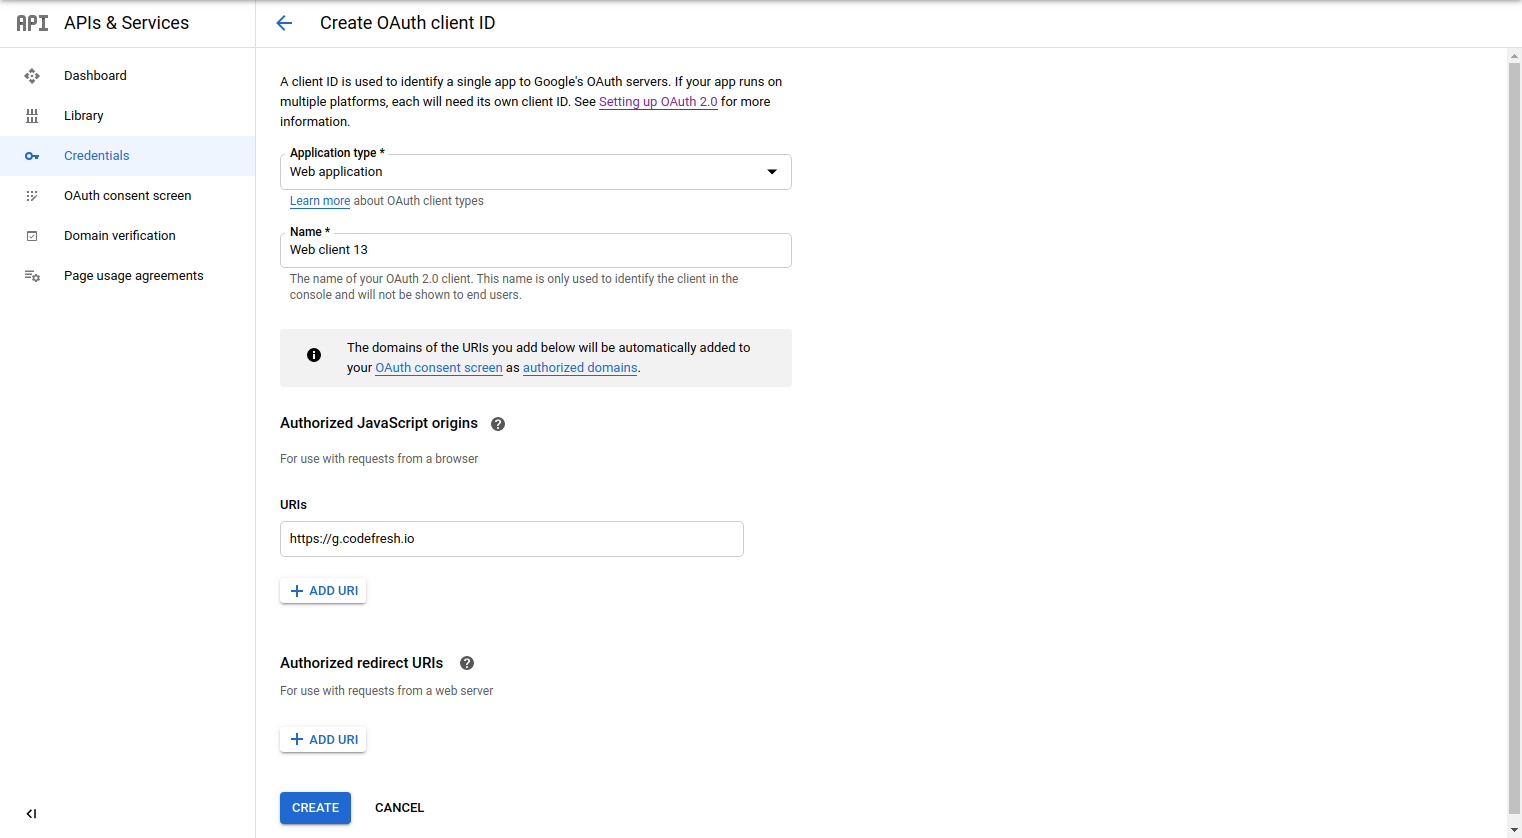The height and width of the screenshot is (838, 1522).
Task: Click the Credentials key icon
Action: click(32, 156)
